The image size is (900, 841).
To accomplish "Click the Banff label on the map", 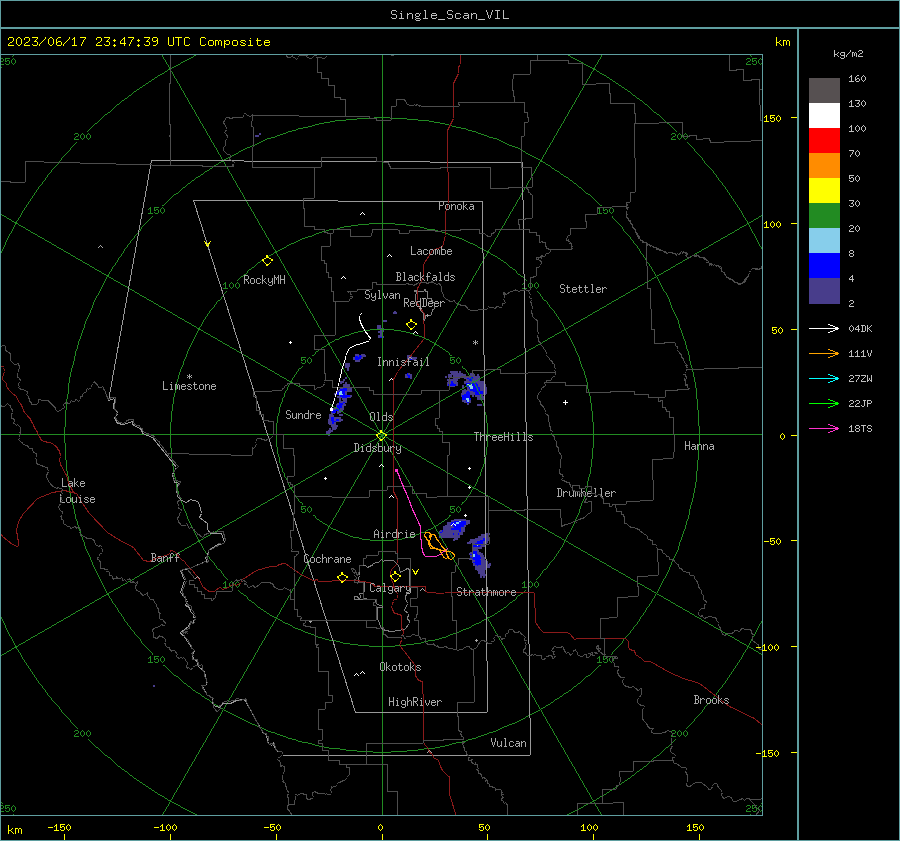I will pos(165,557).
